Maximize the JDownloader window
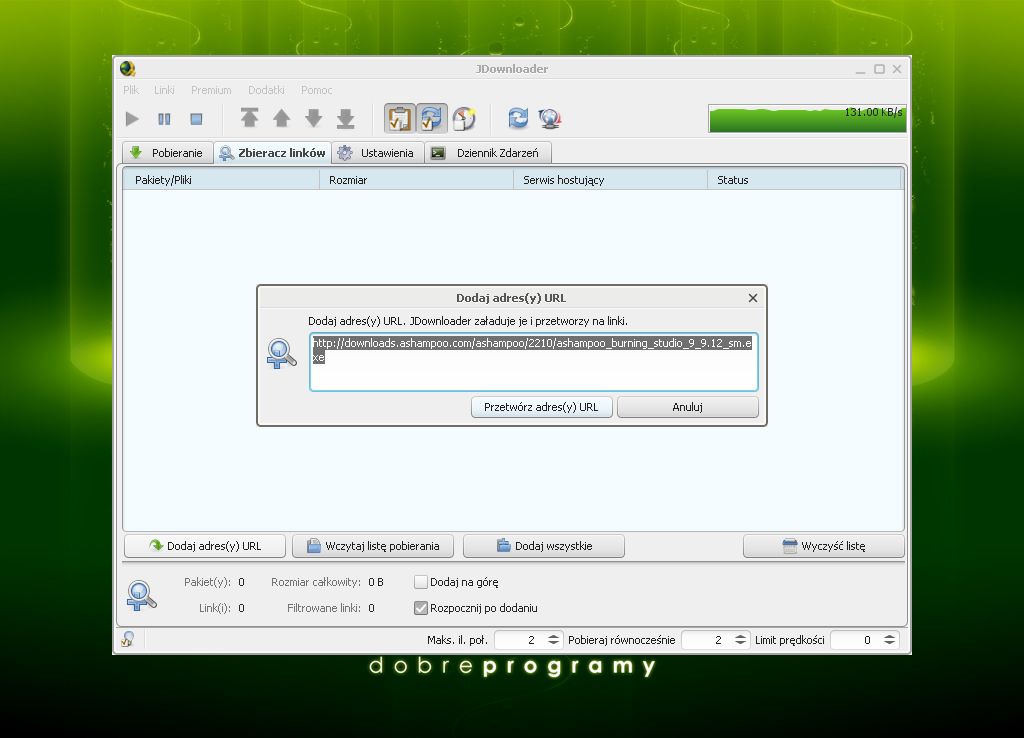This screenshot has height=738, width=1024. [880, 69]
